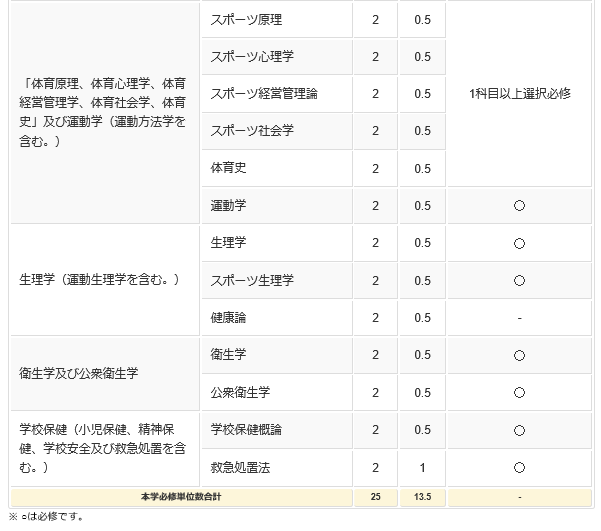This screenshot has height=531, width=601.
Task: Select the スポーツ生理学 subject cell
Action: point(277,281)
